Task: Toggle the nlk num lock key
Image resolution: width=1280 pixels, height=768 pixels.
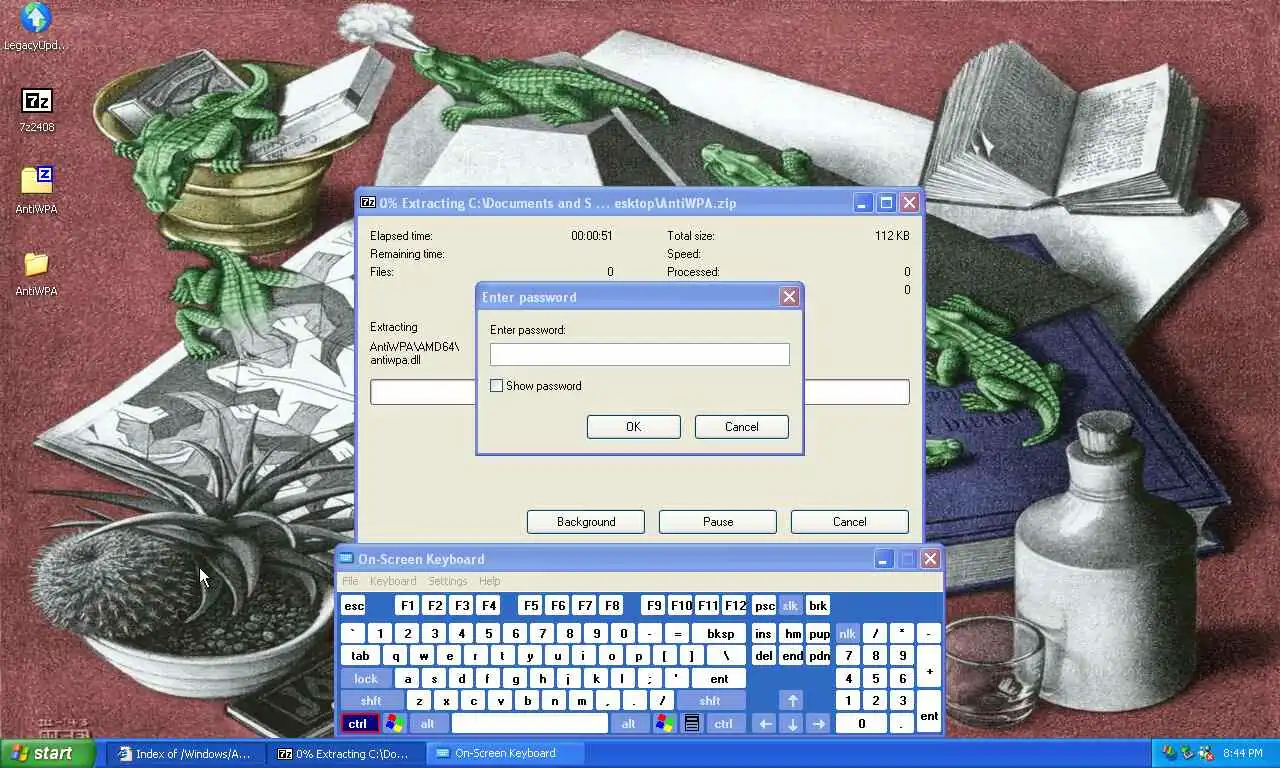Action: click(x=847, y=633)
